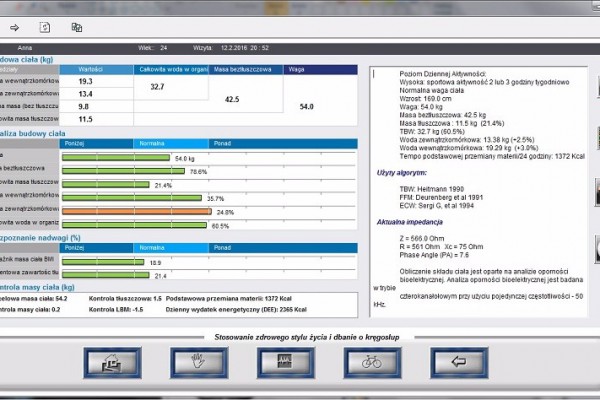Click the 'Wartości' column header
600x400 pixels.
(x=92, y=69)
